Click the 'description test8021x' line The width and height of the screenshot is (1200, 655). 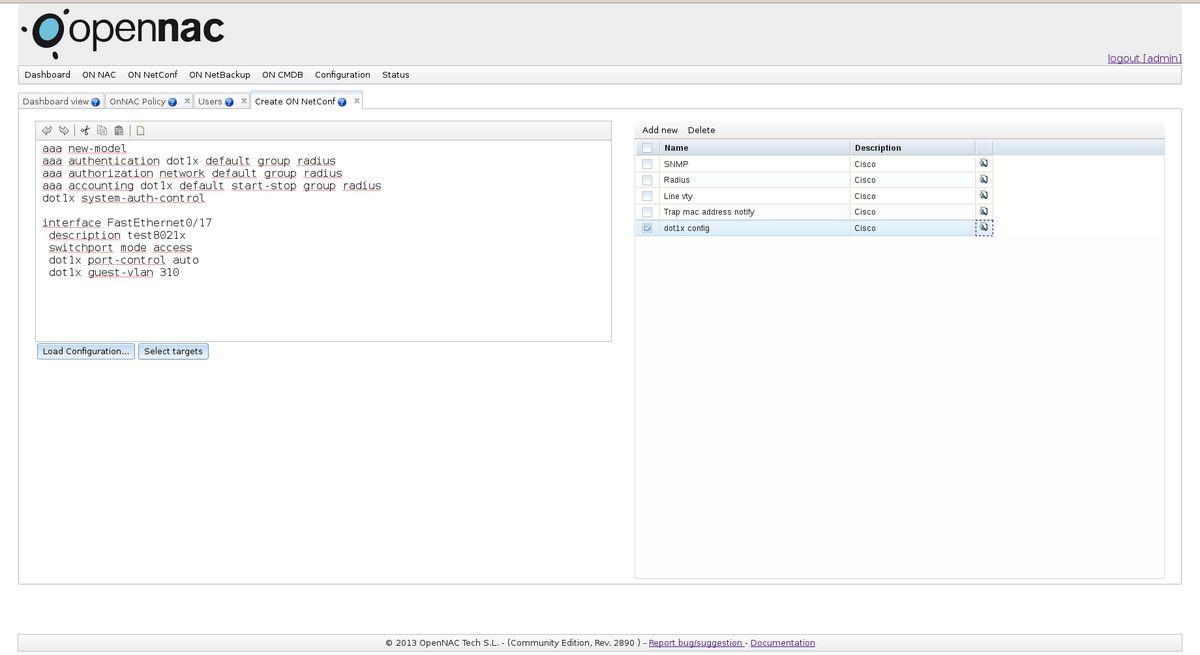[117, 235]
